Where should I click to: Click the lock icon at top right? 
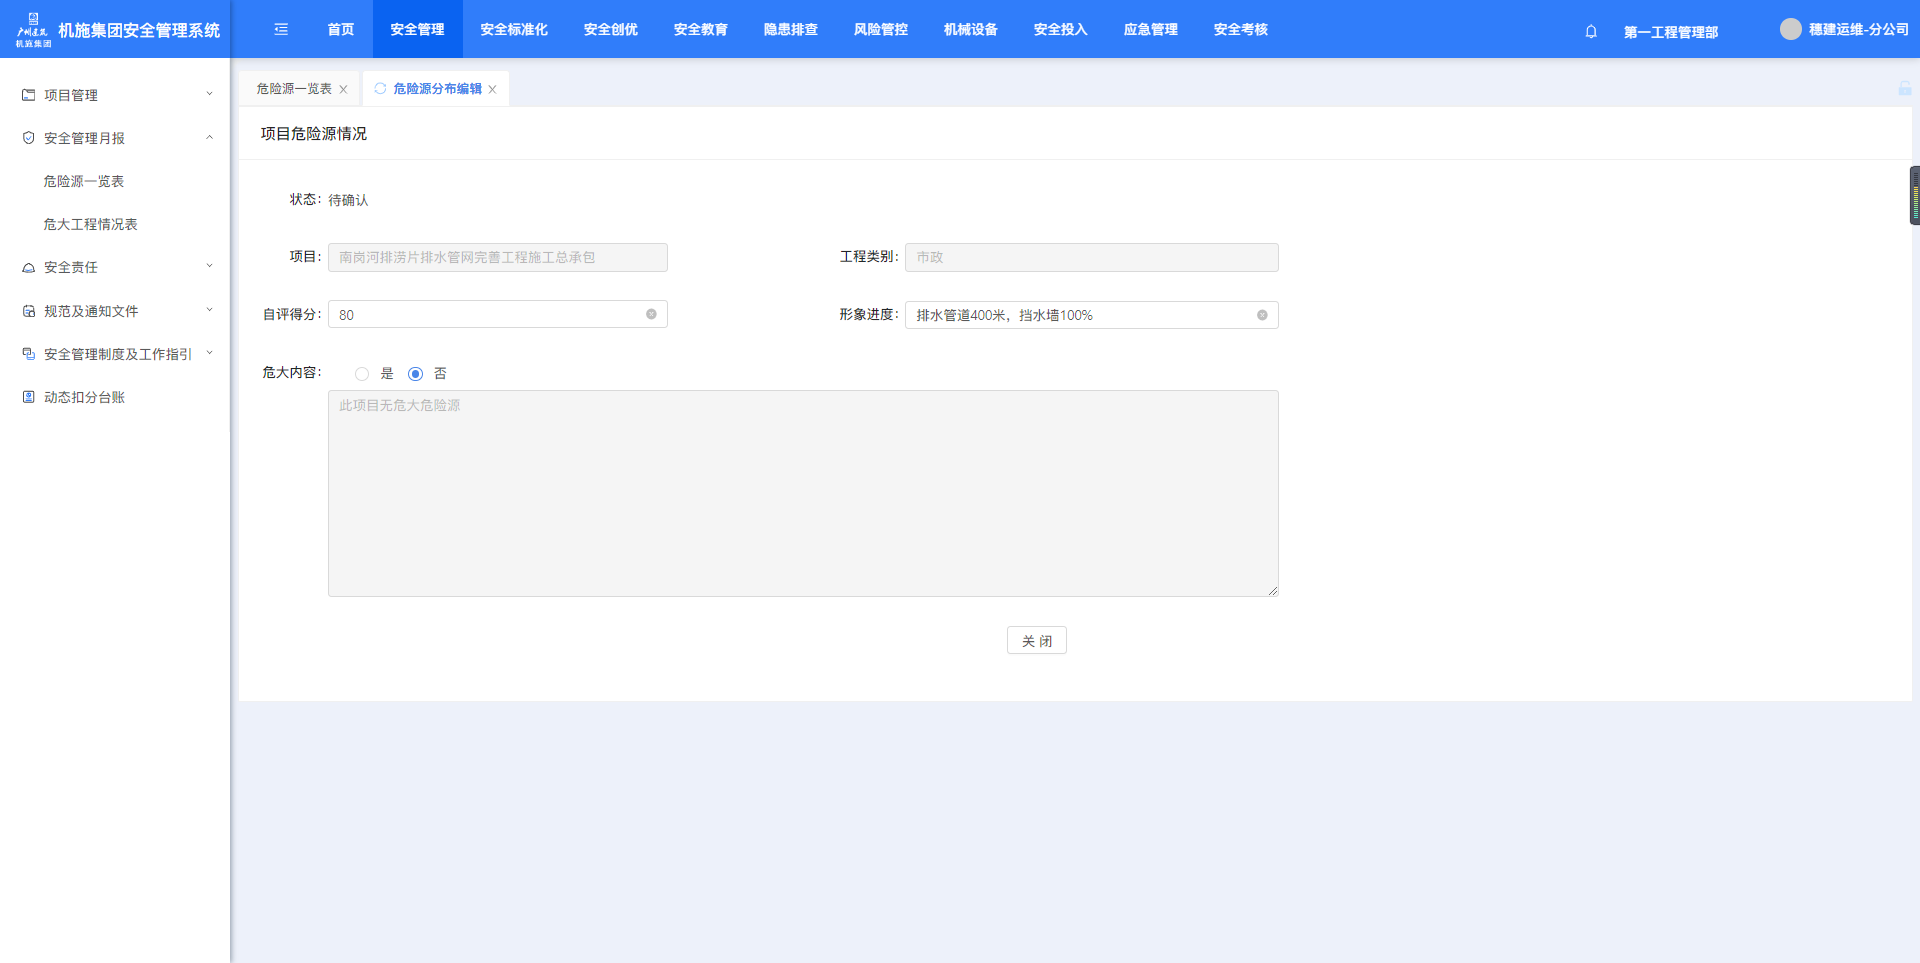click(x=1905, y=89)
